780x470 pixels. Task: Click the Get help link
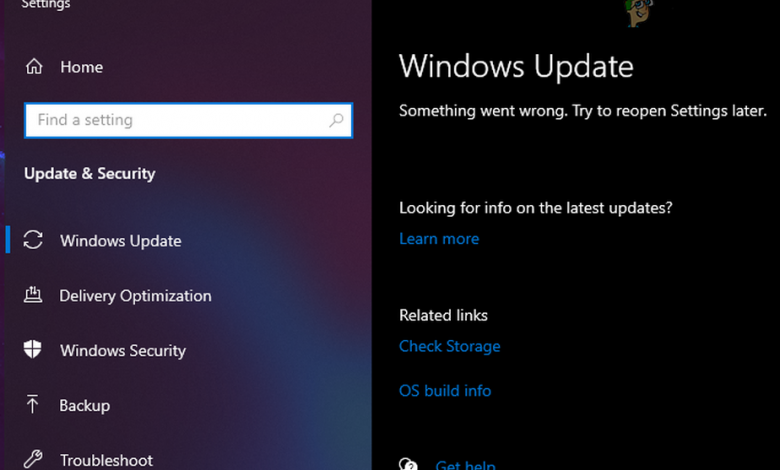tap(465, 464)
